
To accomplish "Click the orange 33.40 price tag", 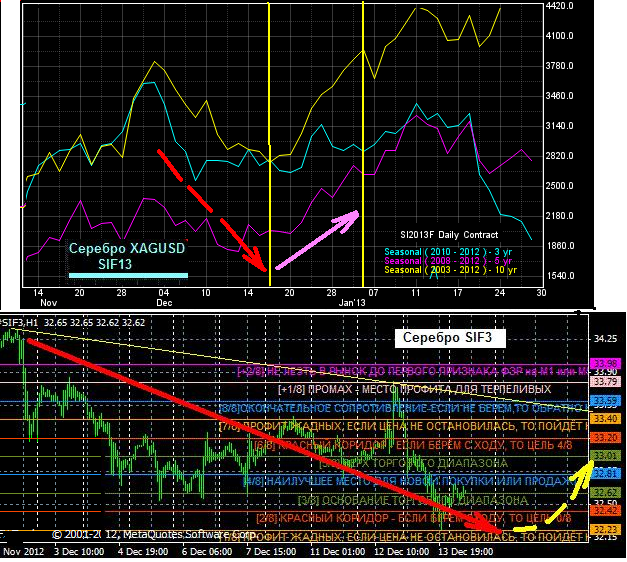I will 605,419.
